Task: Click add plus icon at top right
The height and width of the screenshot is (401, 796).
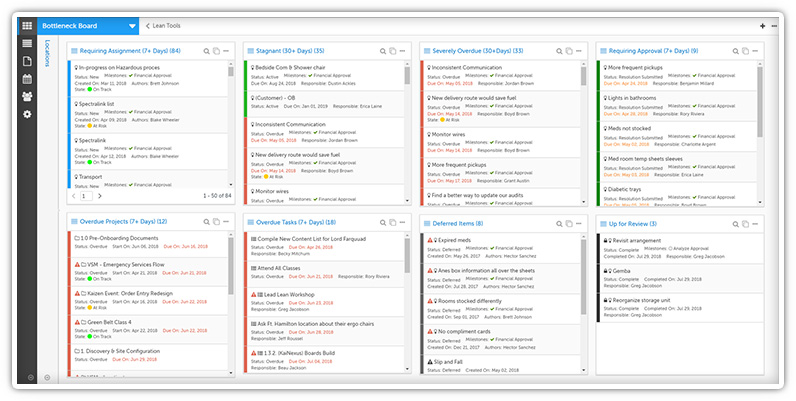Action: [x=762, y=25]
